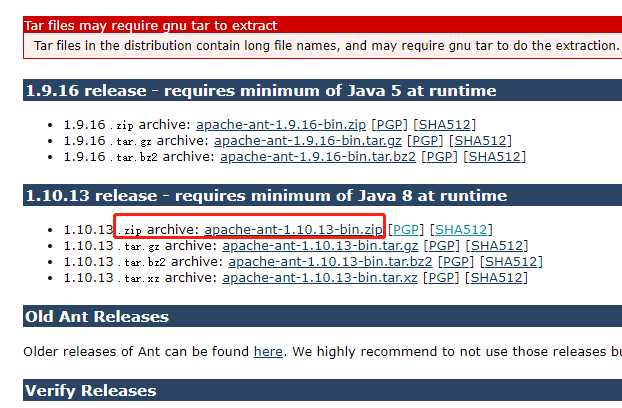Open SHA512 checksum for 1.10.13 tar.bz2 archive

(x=511, y=262)
